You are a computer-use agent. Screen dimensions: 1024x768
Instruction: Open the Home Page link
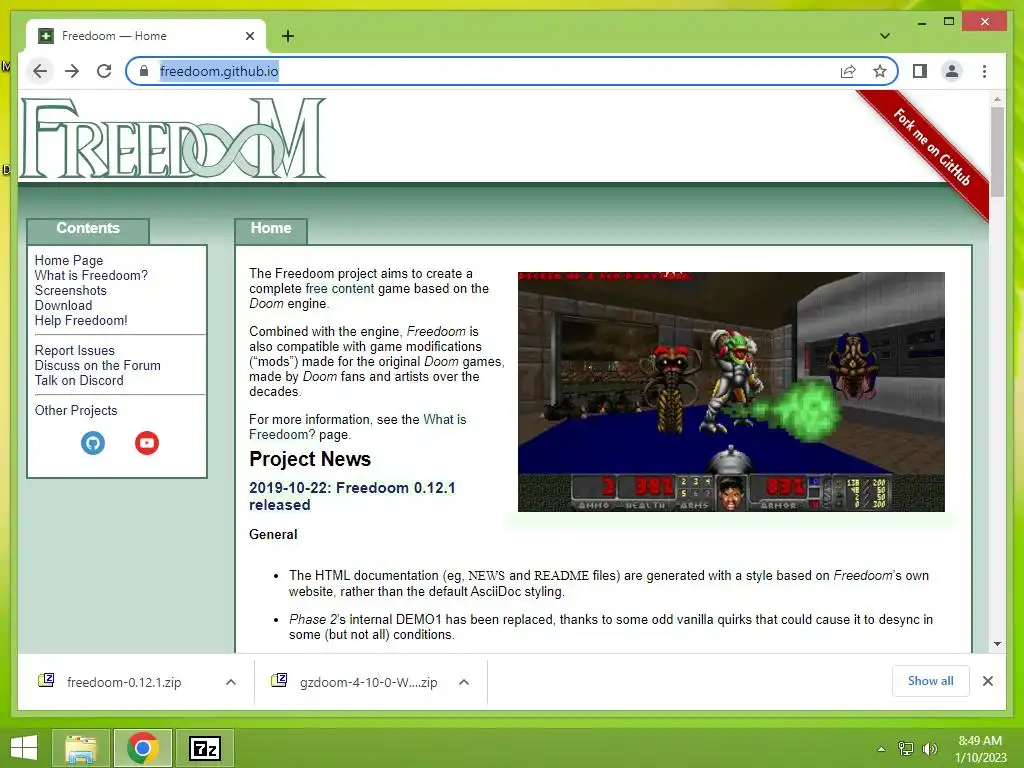click(69, 261)
